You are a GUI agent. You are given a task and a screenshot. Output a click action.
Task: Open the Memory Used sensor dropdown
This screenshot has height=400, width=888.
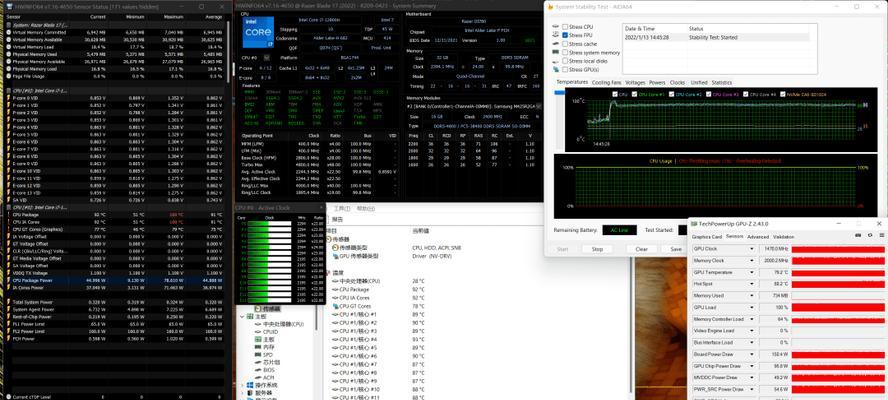point(752,296)
